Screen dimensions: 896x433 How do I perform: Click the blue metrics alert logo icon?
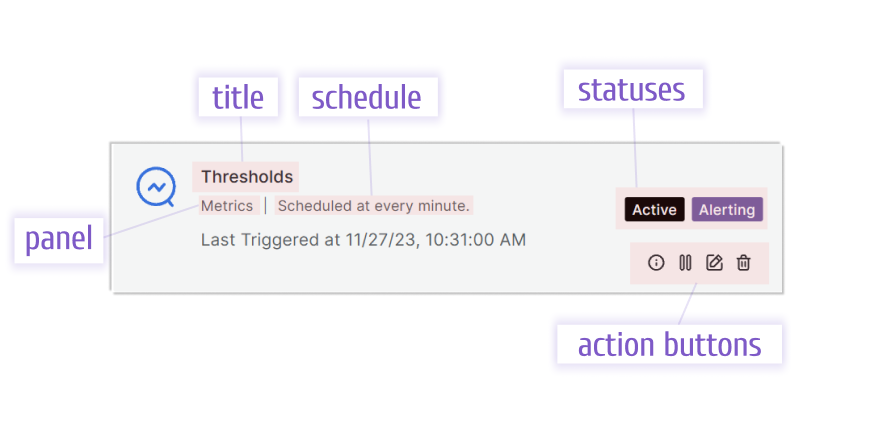[x=156, y=186]
